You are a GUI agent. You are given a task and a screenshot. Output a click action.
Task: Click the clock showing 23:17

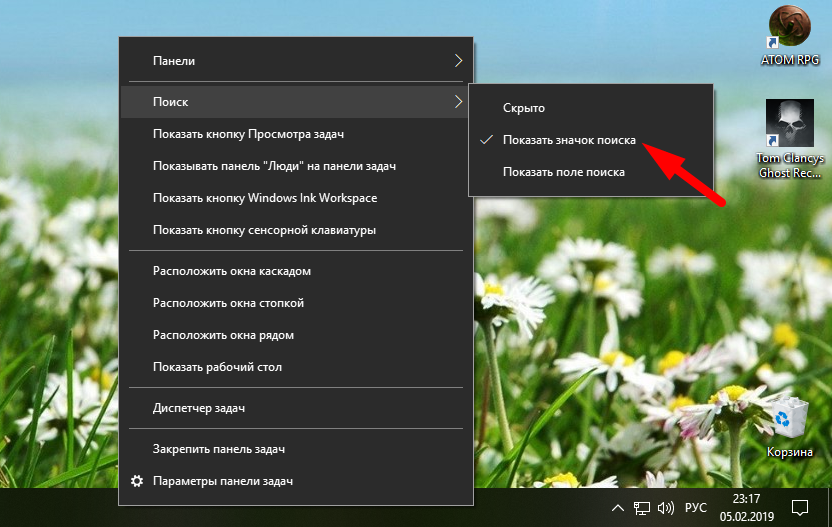746,507
